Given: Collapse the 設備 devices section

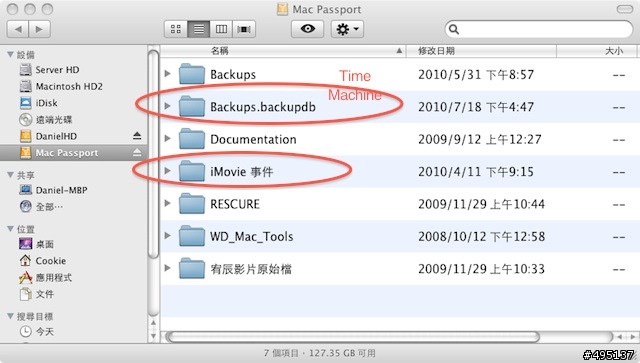Looking at the screenshot, I should 11,54.
